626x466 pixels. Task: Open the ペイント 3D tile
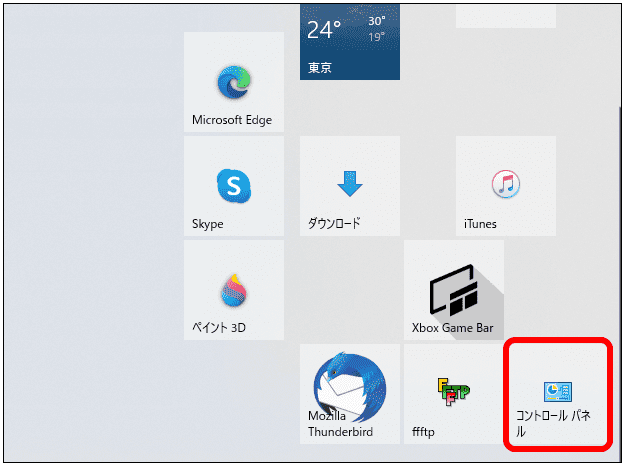[234, 290]
